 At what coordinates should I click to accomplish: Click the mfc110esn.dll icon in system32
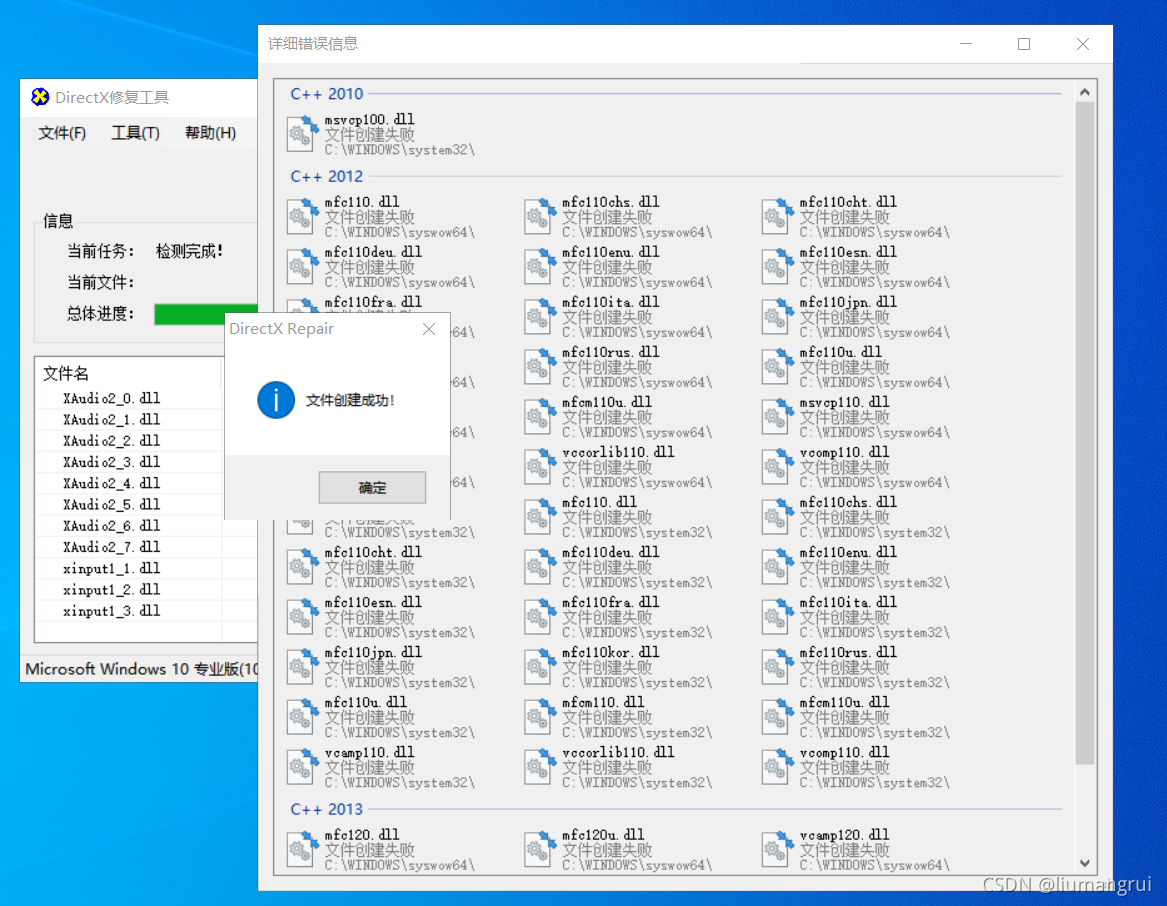click(303, 616)
